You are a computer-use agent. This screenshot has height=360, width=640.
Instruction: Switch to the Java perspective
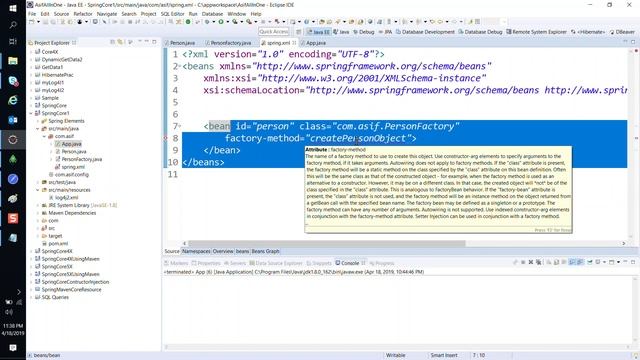342,32
